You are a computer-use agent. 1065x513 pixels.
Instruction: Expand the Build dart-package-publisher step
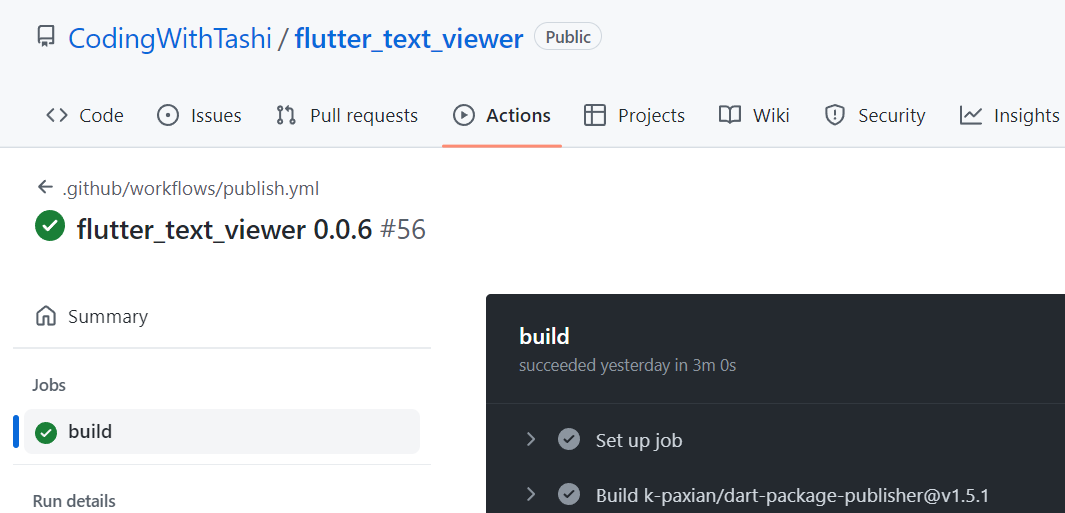531,495
